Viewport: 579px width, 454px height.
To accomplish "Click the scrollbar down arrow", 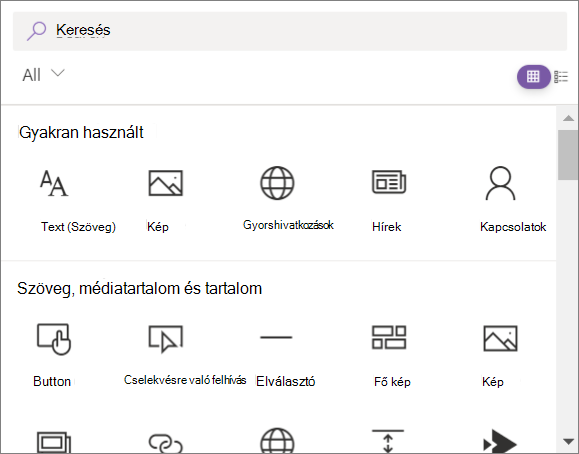I will [x=568, y=441].
